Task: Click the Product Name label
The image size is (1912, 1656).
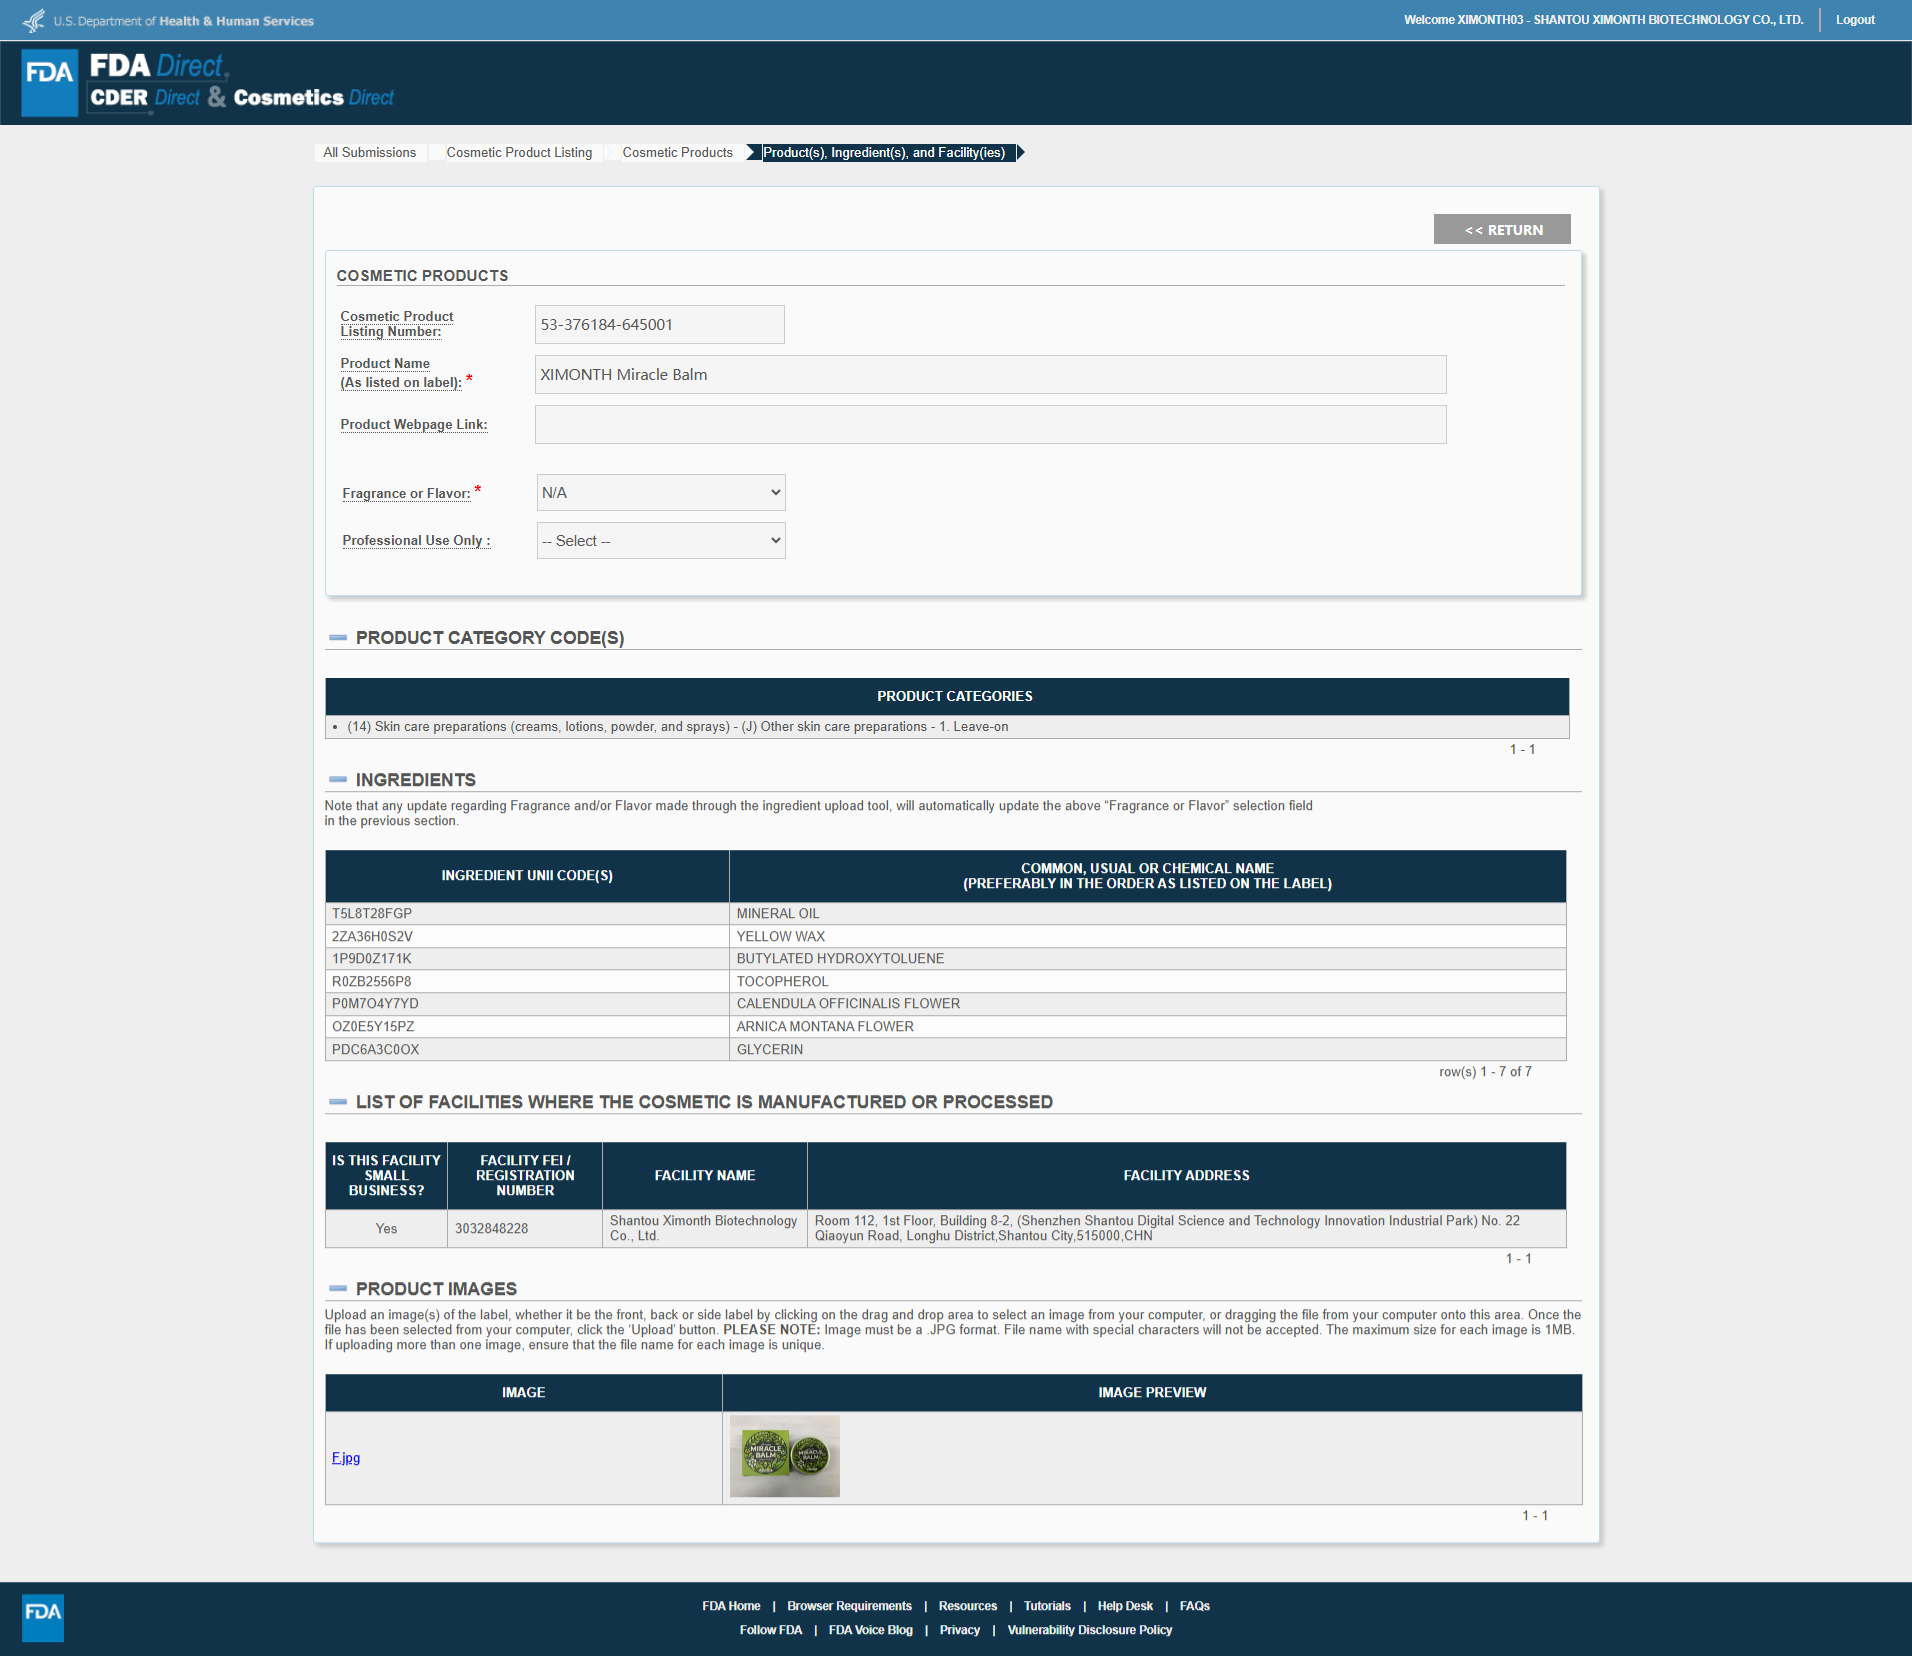Action: click(x=401, y=373)
